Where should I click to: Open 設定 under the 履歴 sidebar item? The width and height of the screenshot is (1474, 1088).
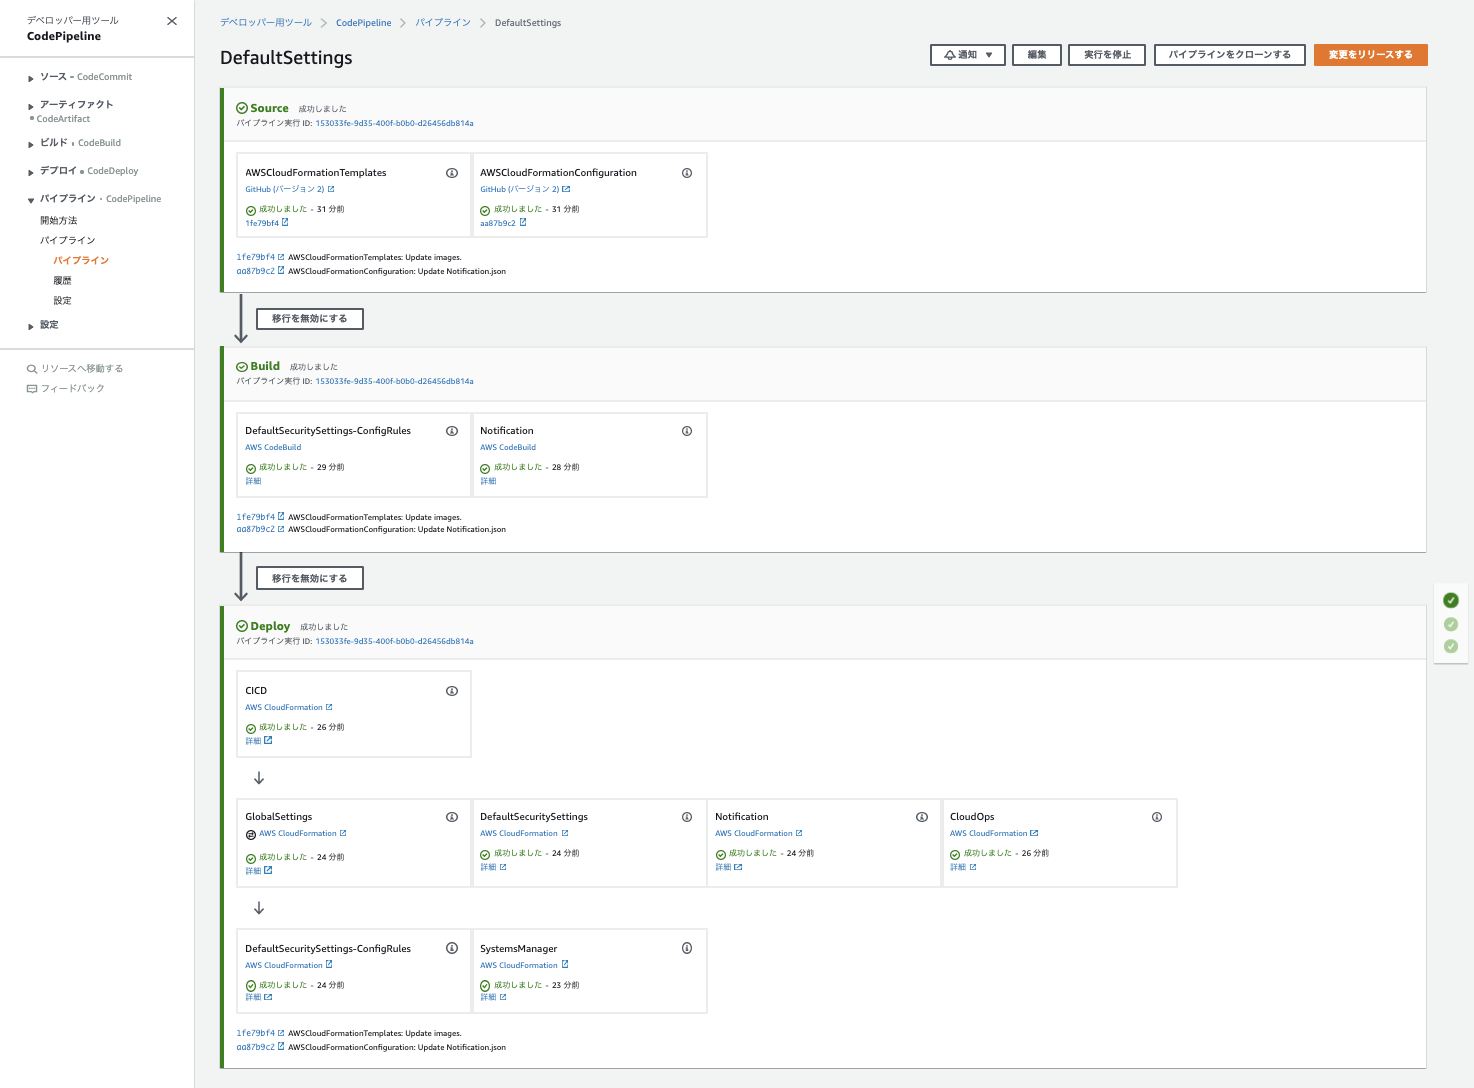tap(62, 301)
